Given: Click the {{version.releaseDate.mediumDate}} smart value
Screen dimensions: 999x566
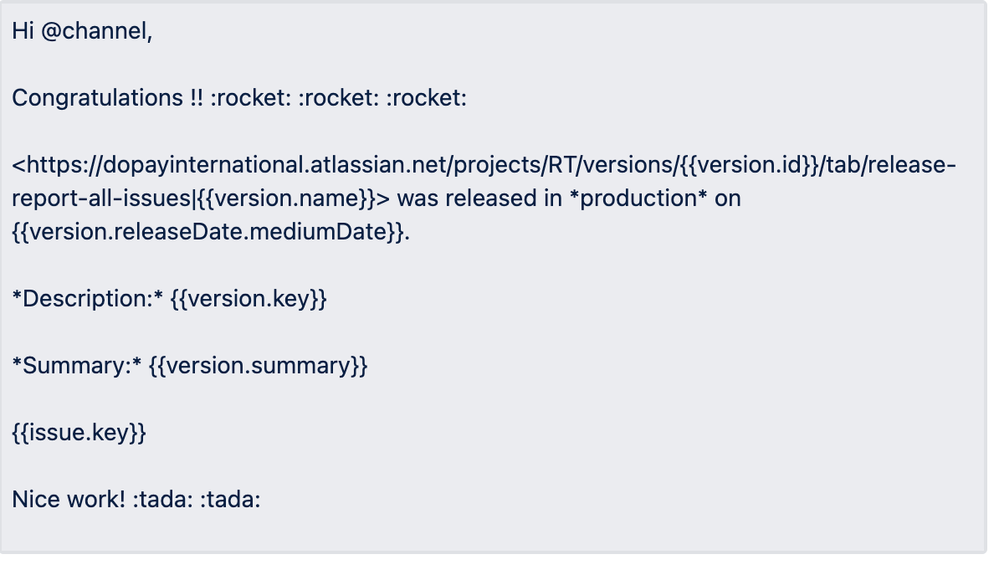Looking at the screenshot, I should click(208, 232).
